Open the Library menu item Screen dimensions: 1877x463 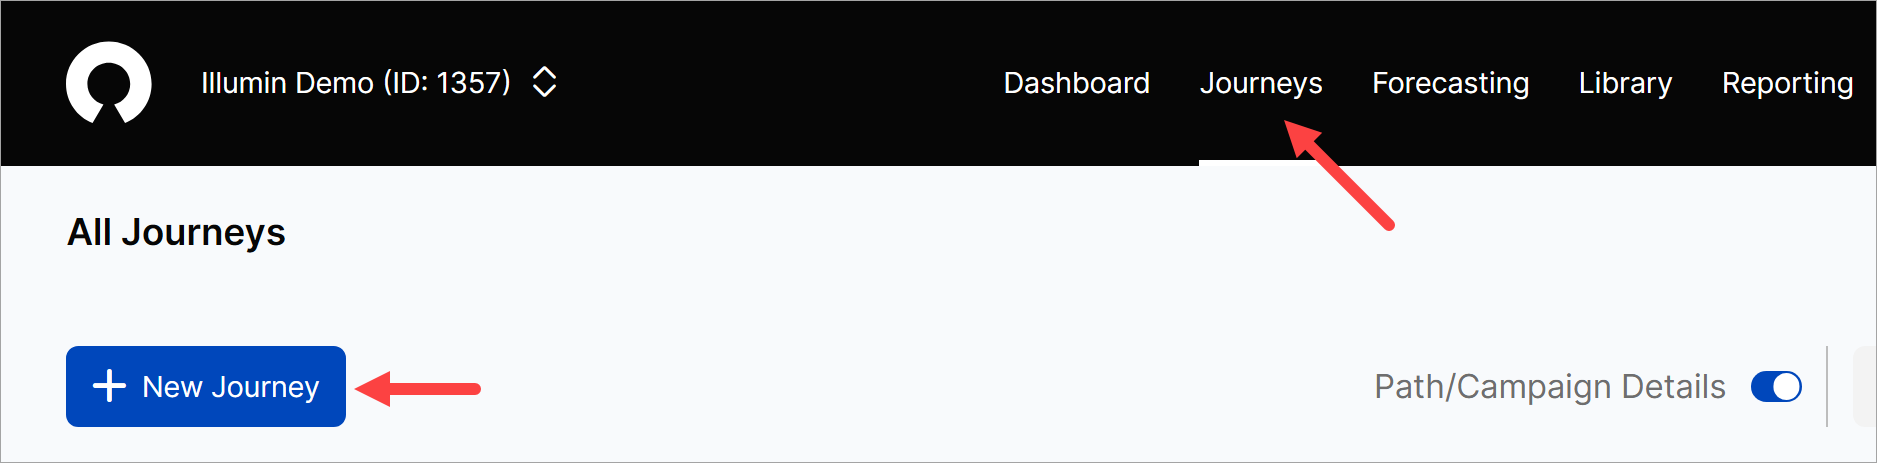[x=1625, y=83]
